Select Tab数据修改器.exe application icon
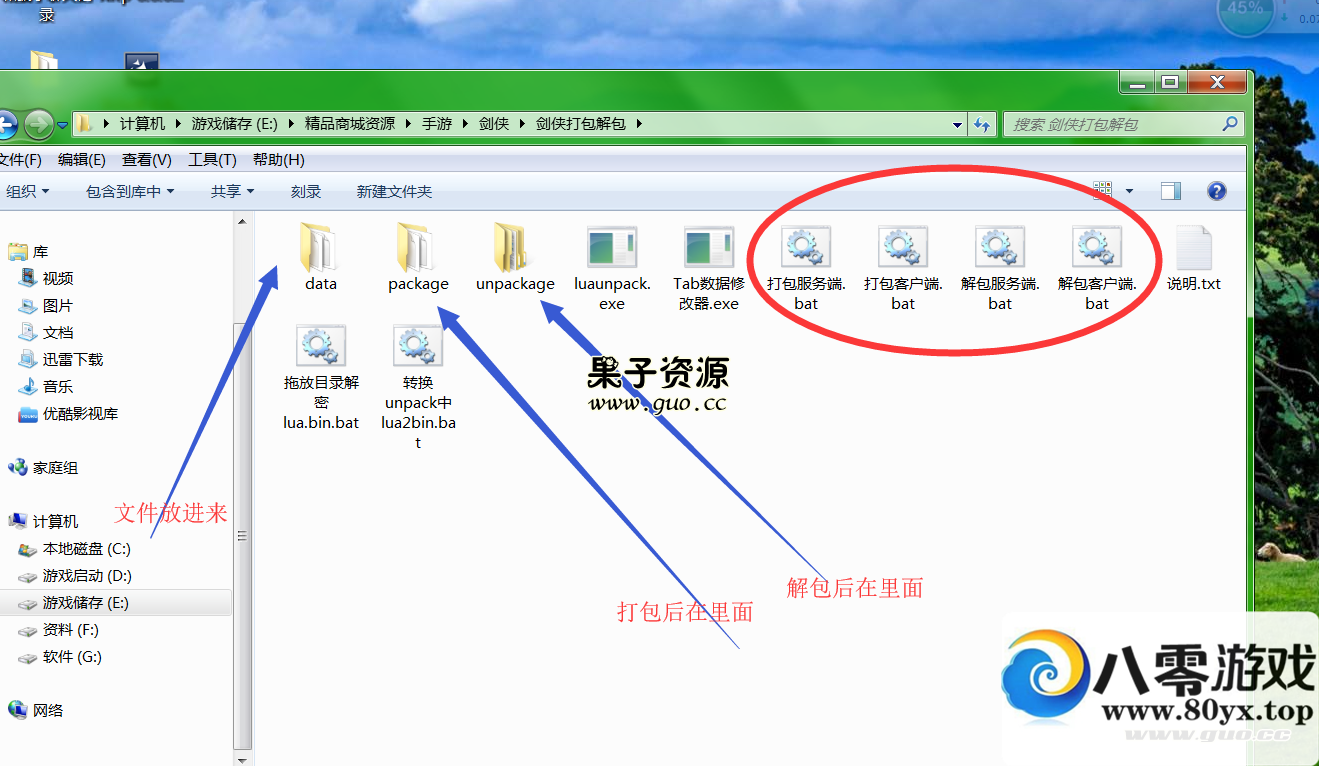Viewport: 1319px width, 766px height. 709,250
